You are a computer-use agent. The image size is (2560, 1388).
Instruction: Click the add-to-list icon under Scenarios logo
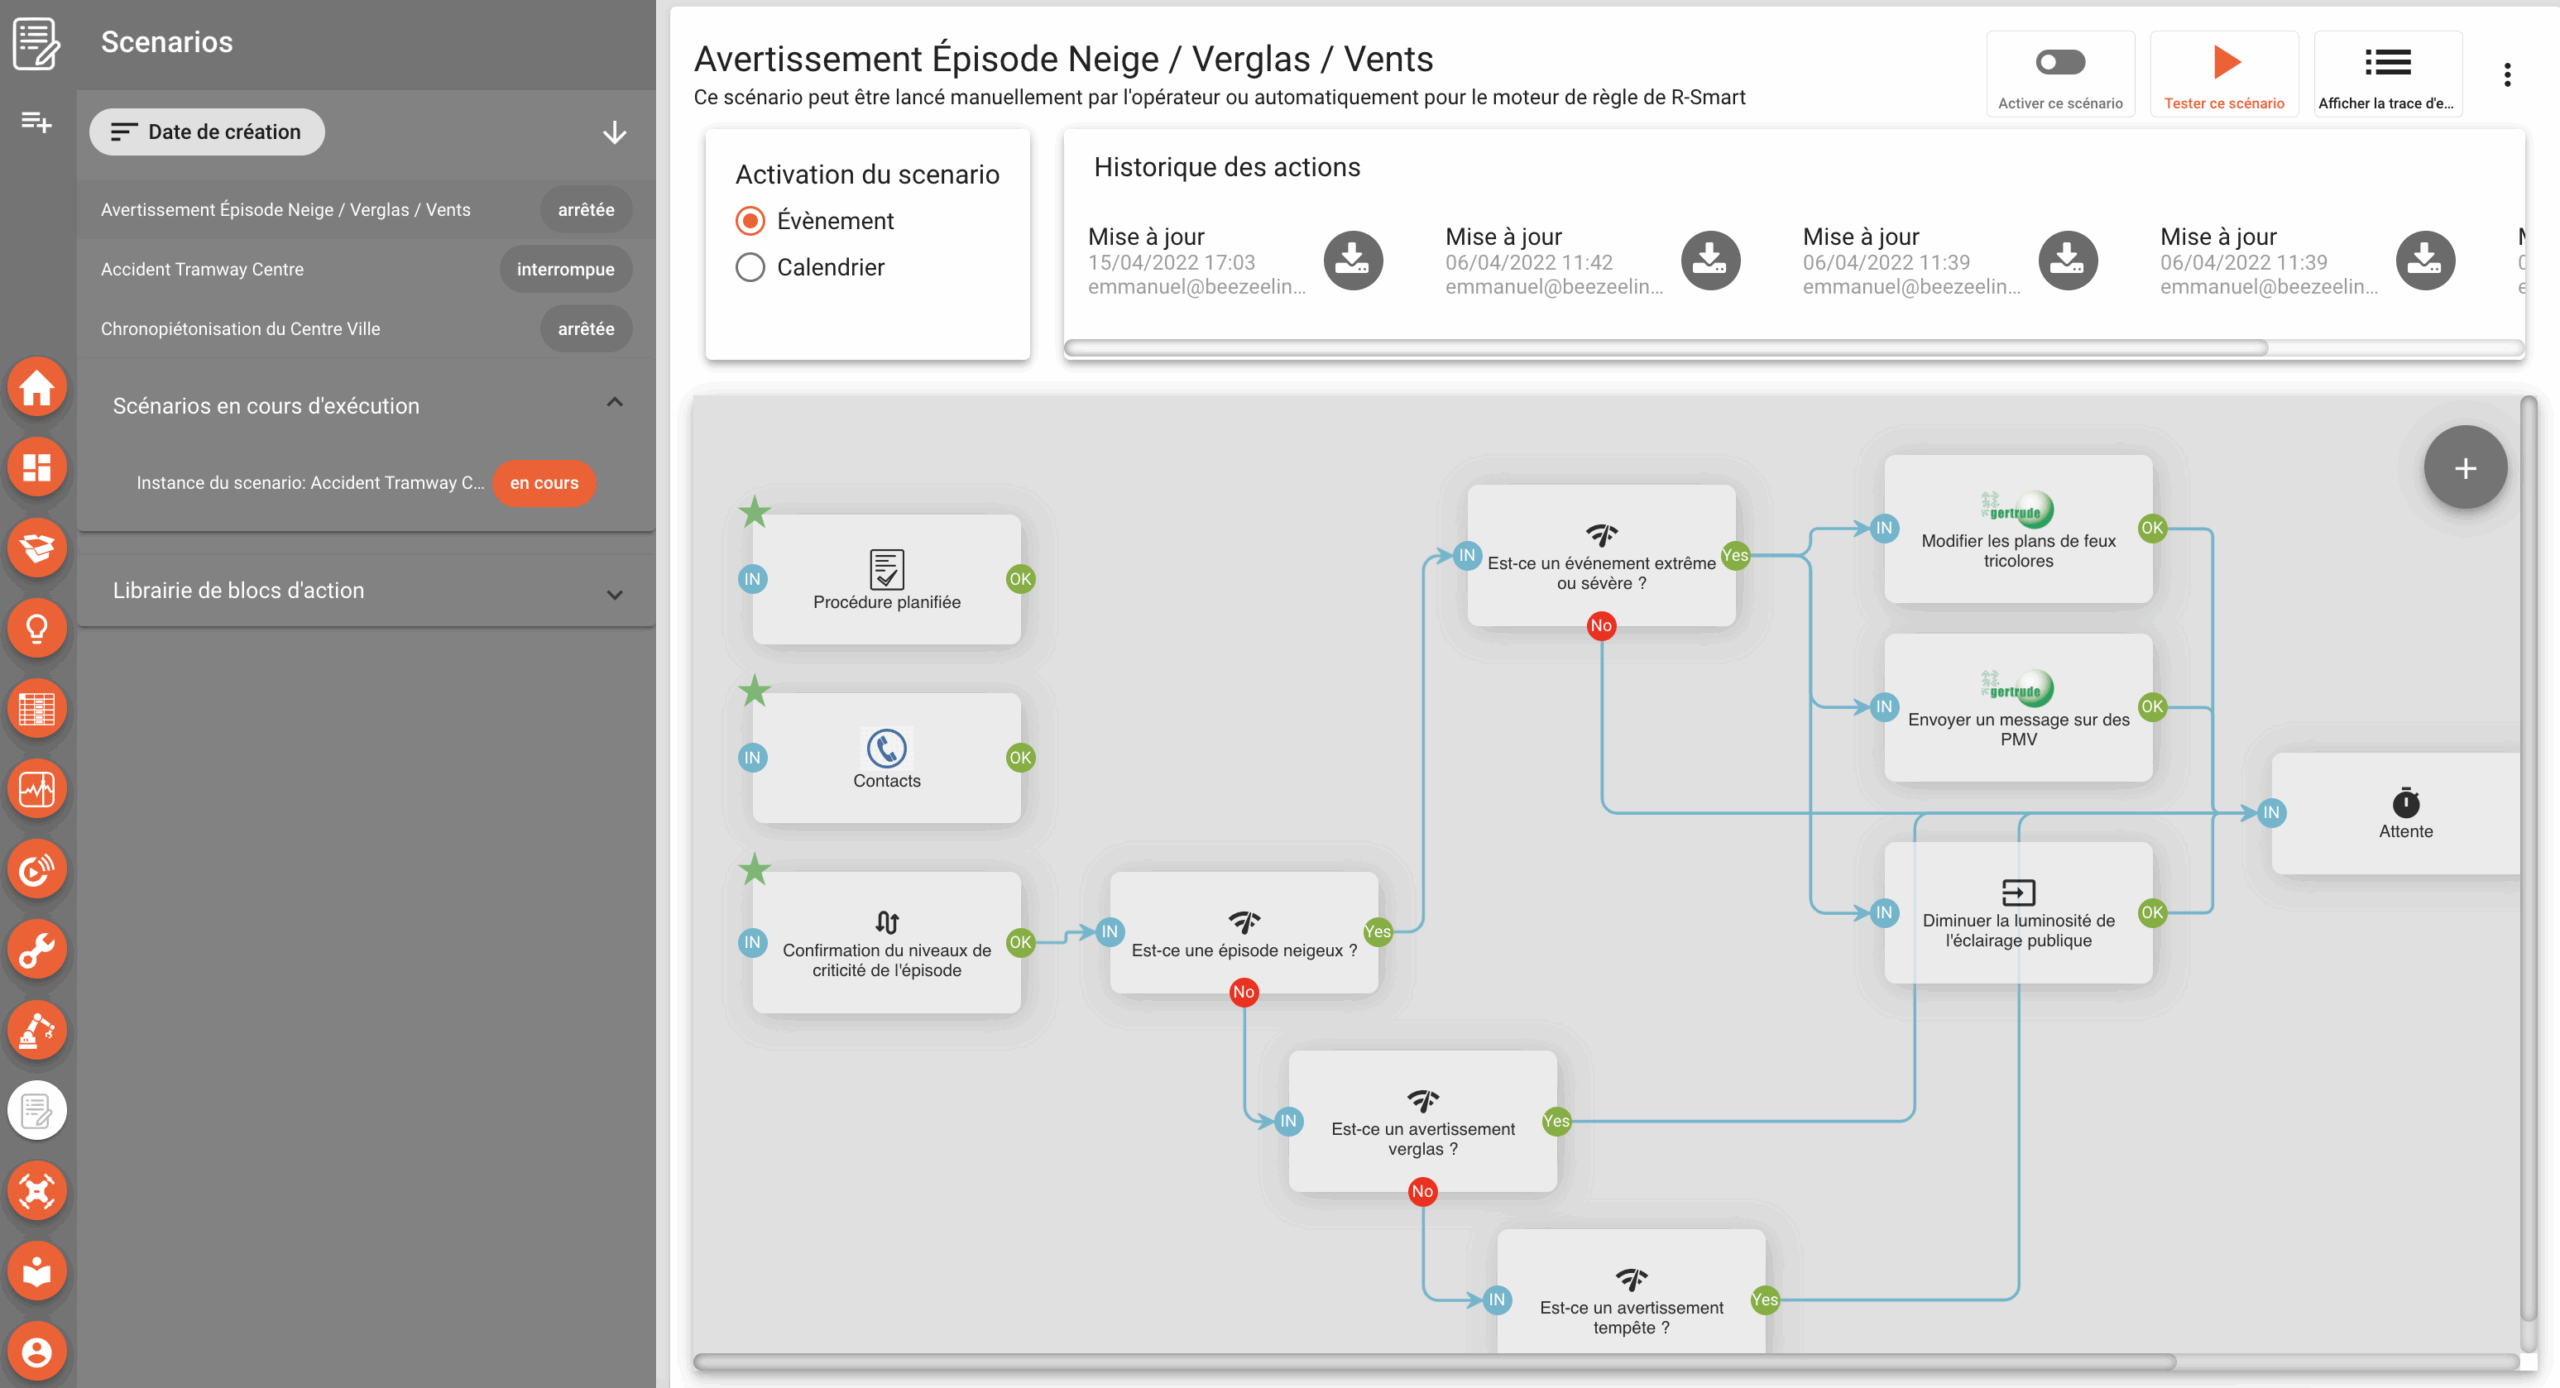click(x=37, y=122)
